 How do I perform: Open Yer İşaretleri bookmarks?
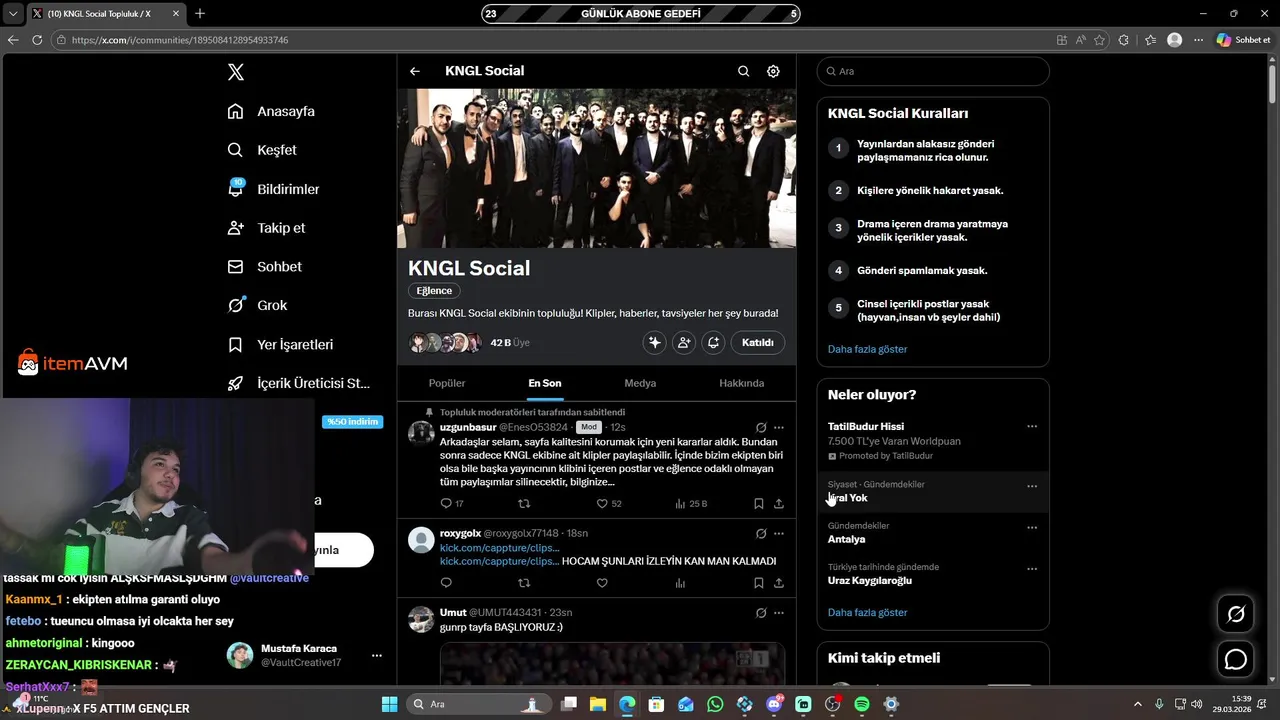point(281,344)
